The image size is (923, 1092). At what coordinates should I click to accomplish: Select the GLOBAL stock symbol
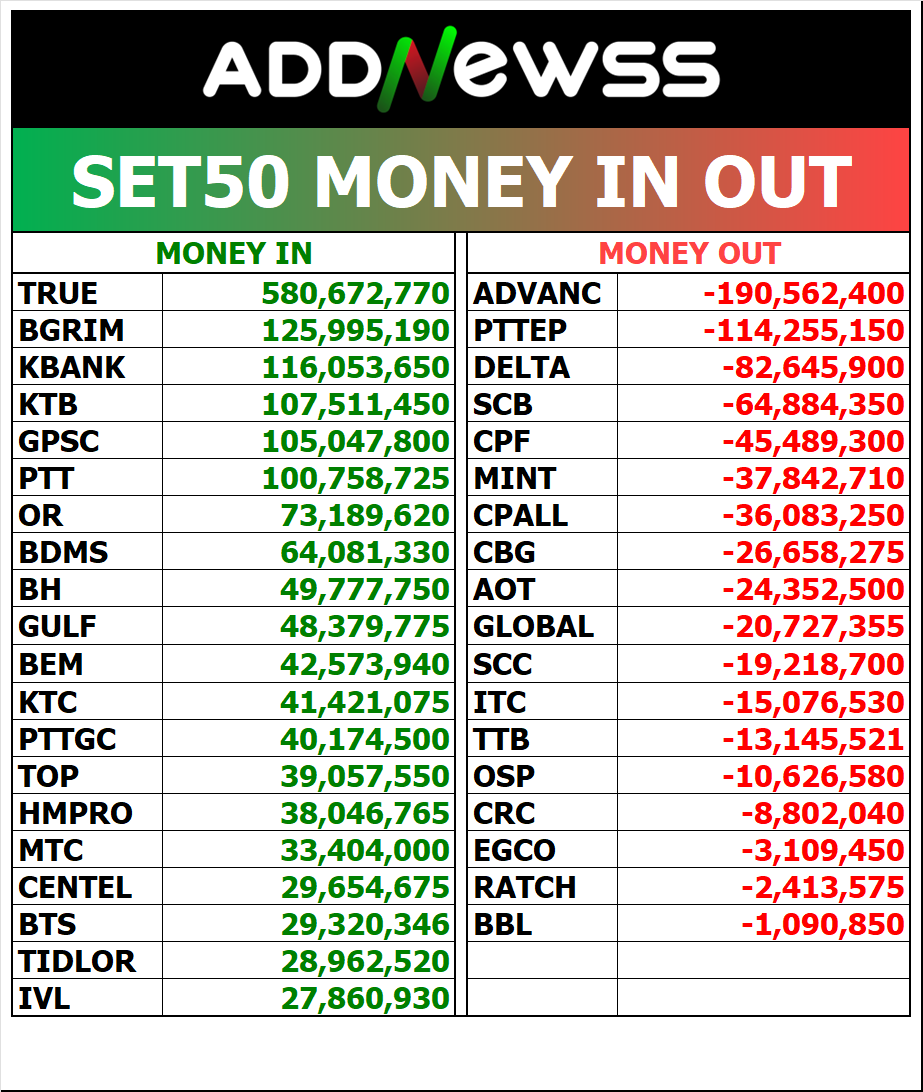pos(533,627)
